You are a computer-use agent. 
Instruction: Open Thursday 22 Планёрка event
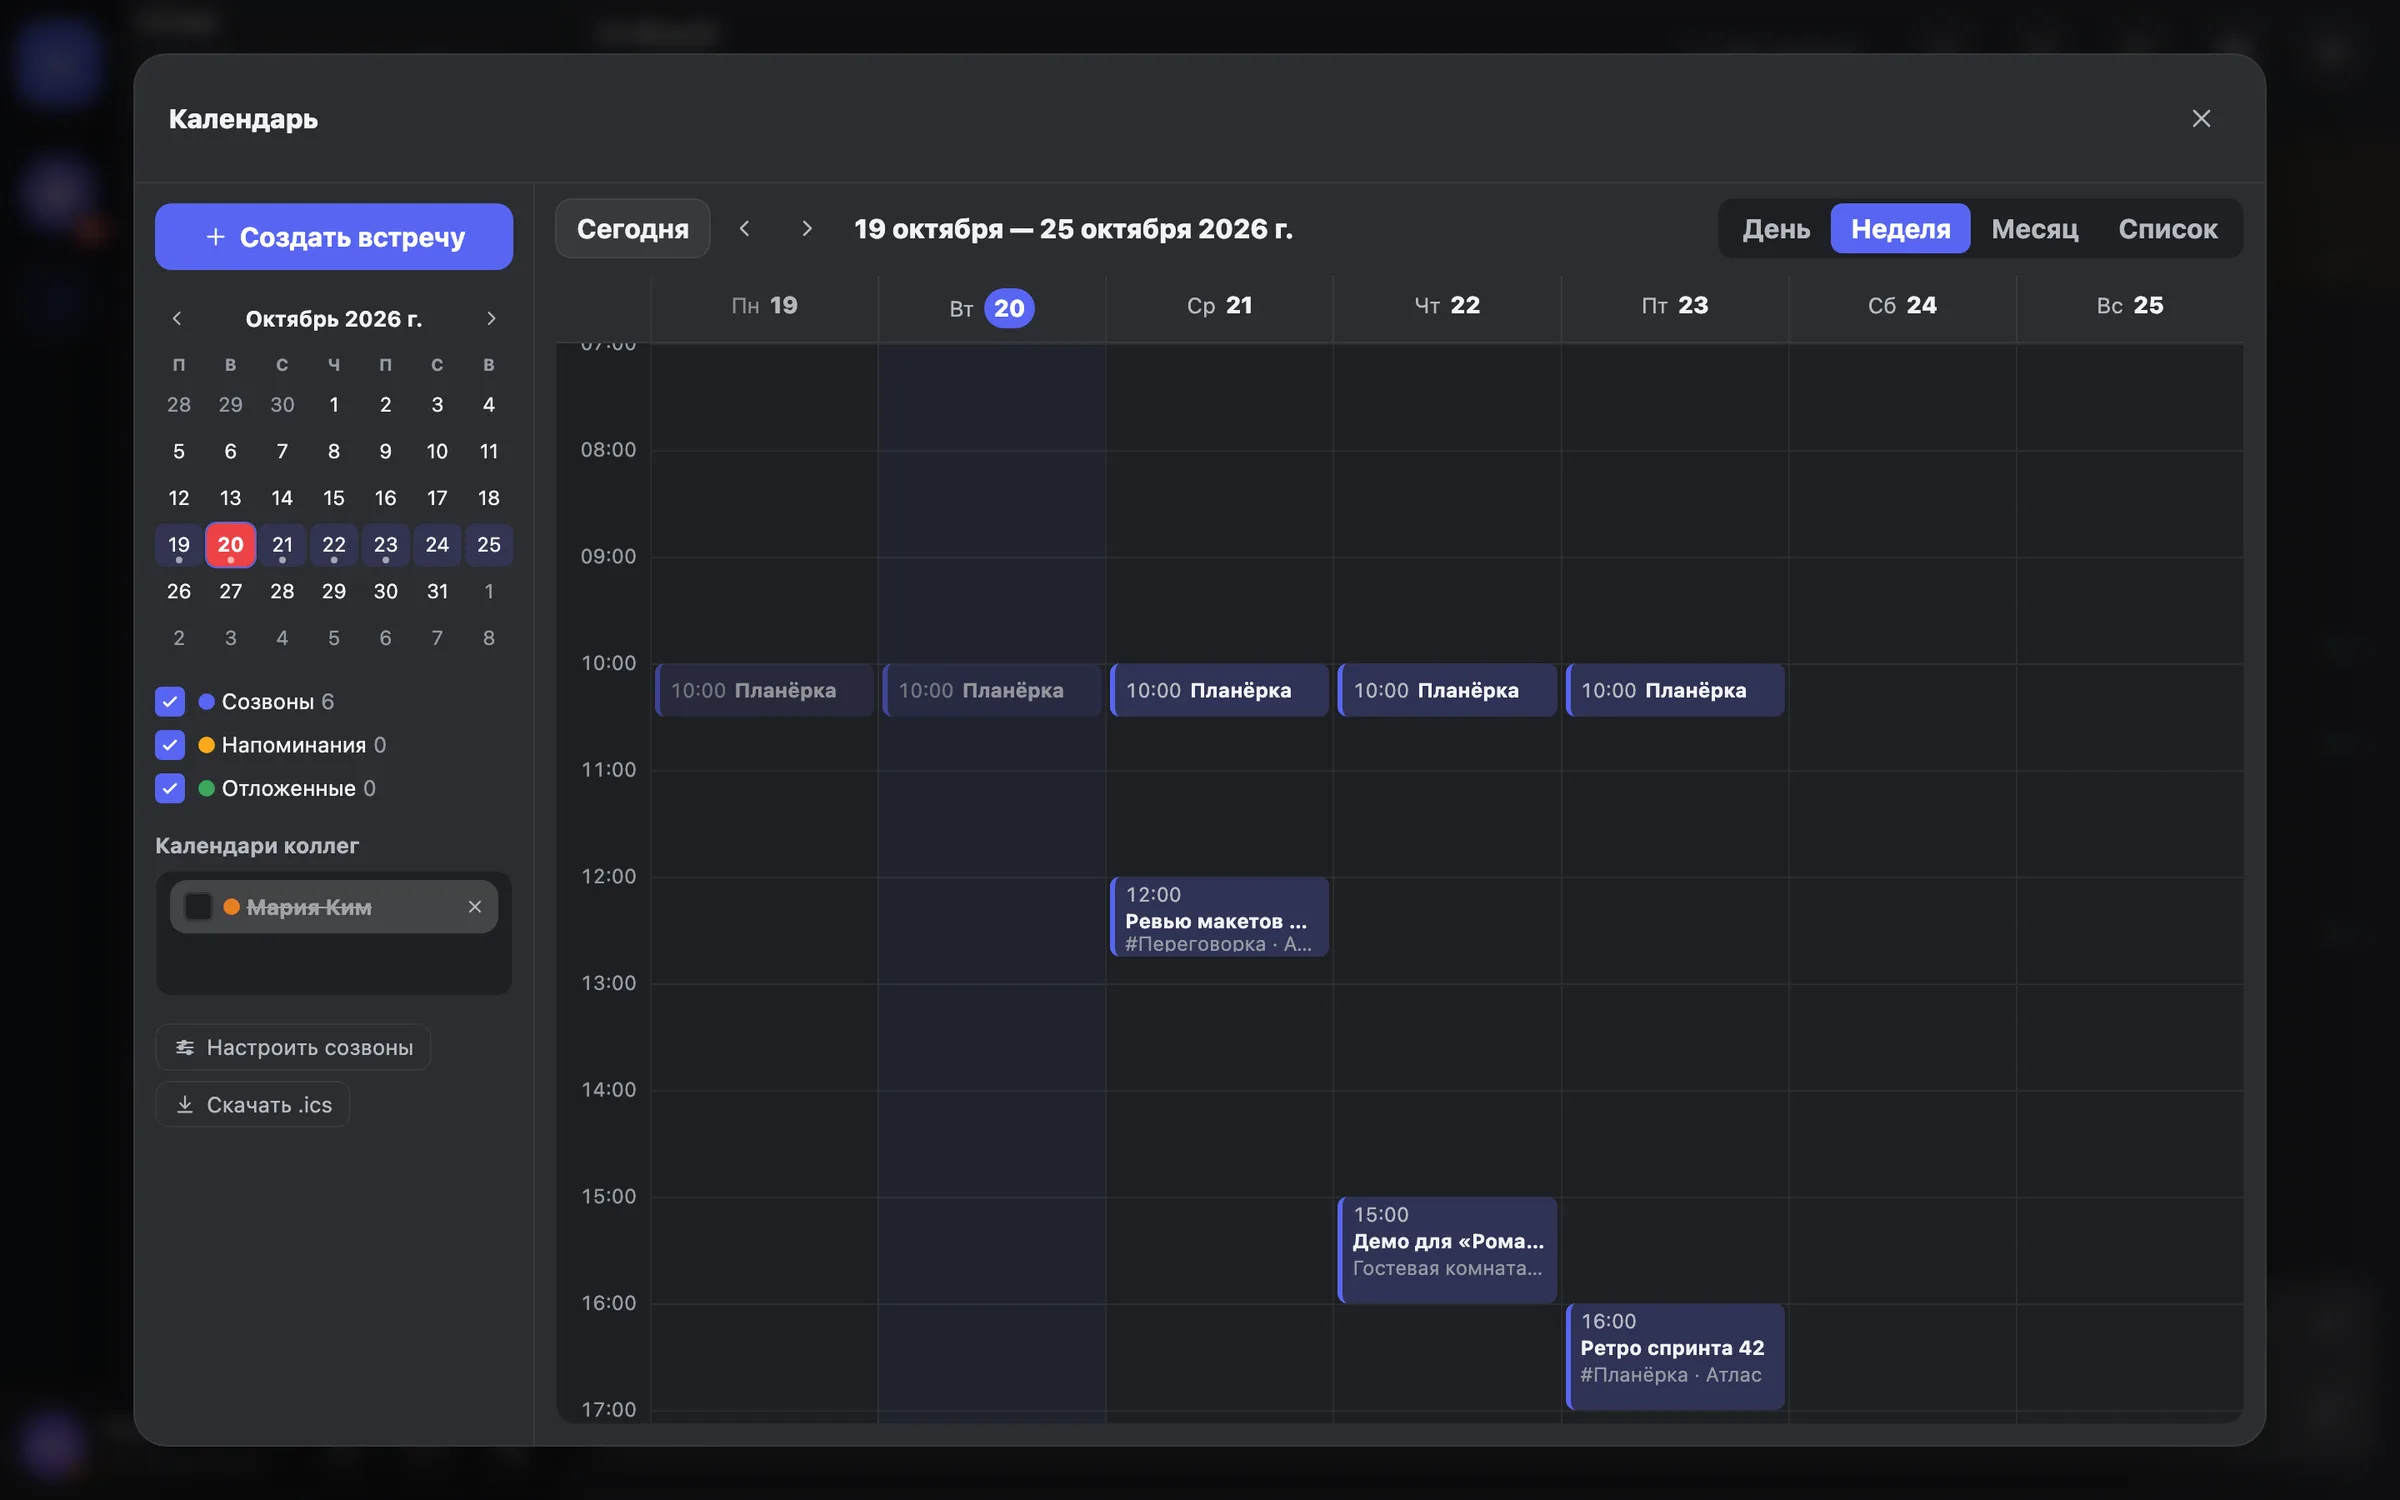(1447, 690)
